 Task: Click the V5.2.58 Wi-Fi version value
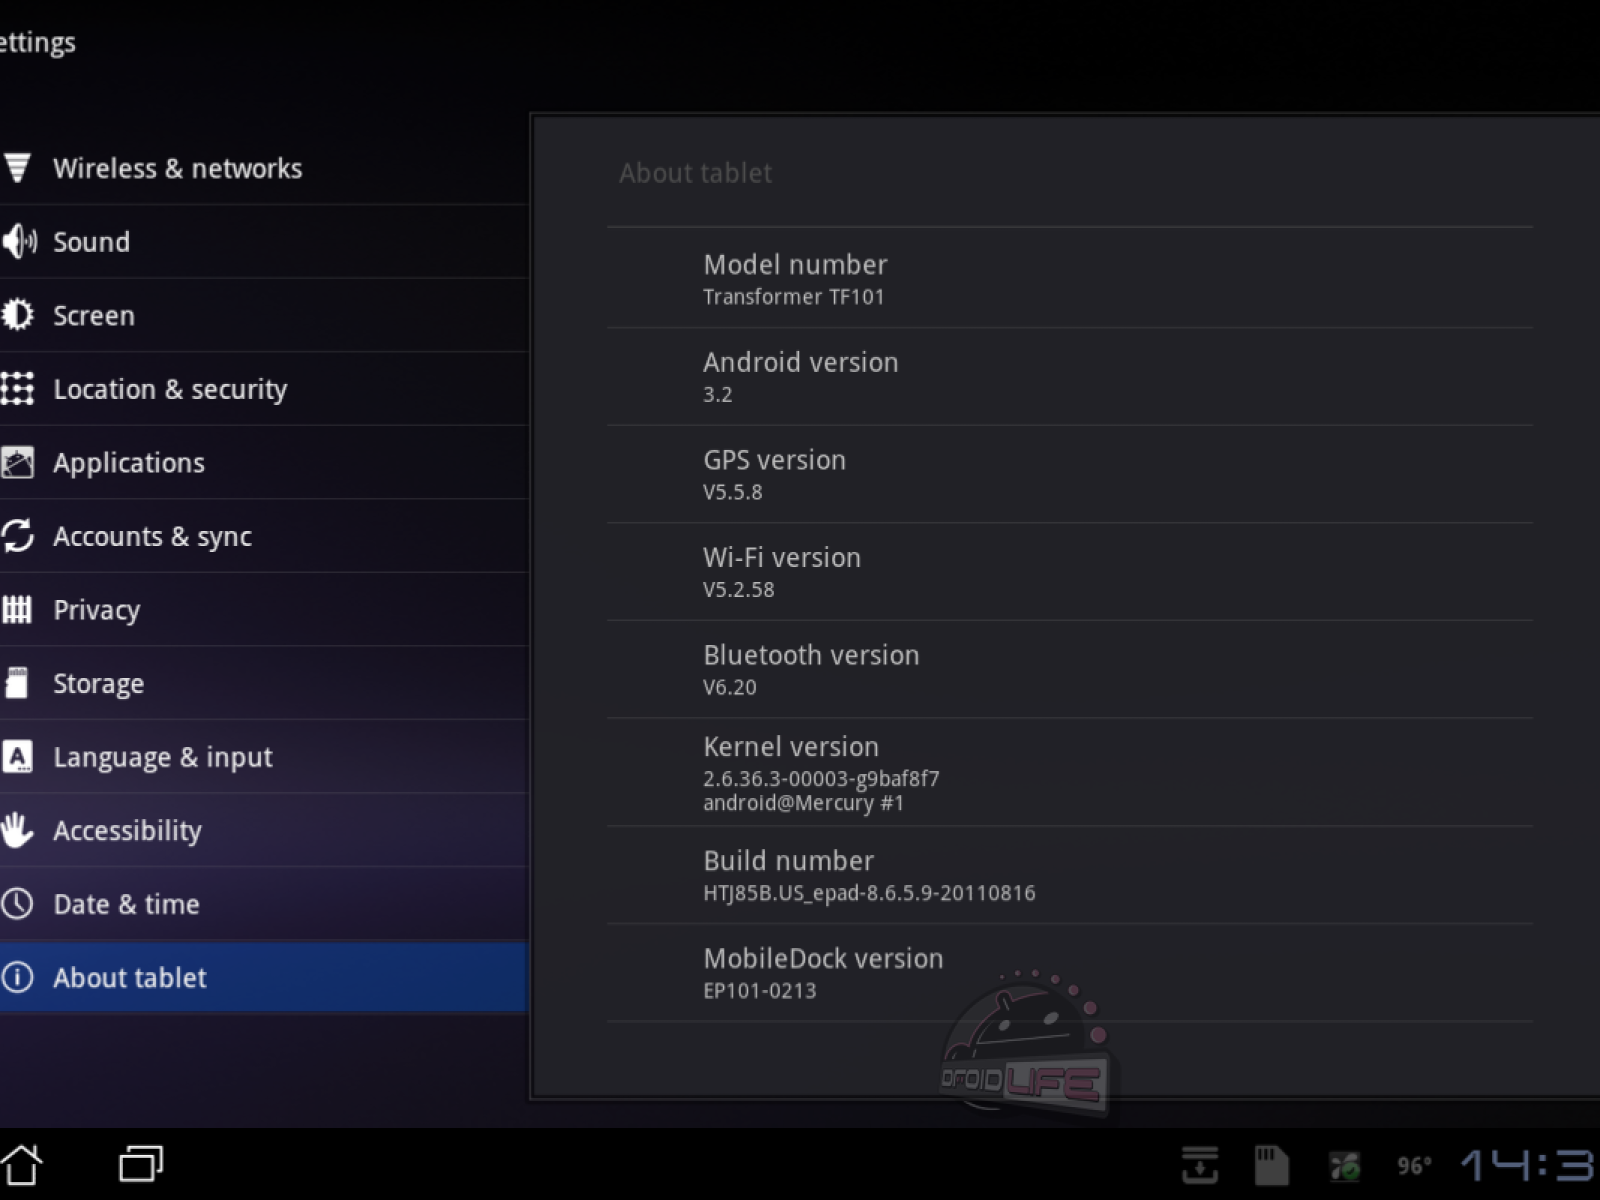pos(739,590)
